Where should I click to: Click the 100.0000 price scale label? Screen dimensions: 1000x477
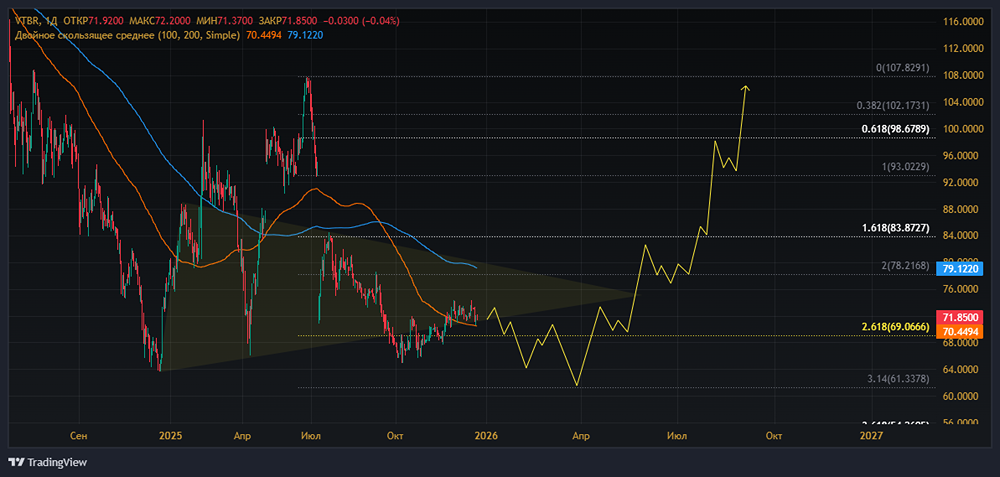click(x=963, y=129)
